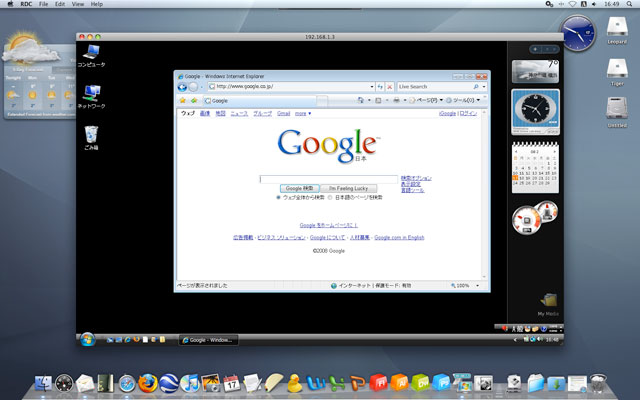Image resolution: width=640 pixels, height=400 pixels.
Task: Open the ページ(P) toolbar dropdown
Action: (x=426, y=100)
